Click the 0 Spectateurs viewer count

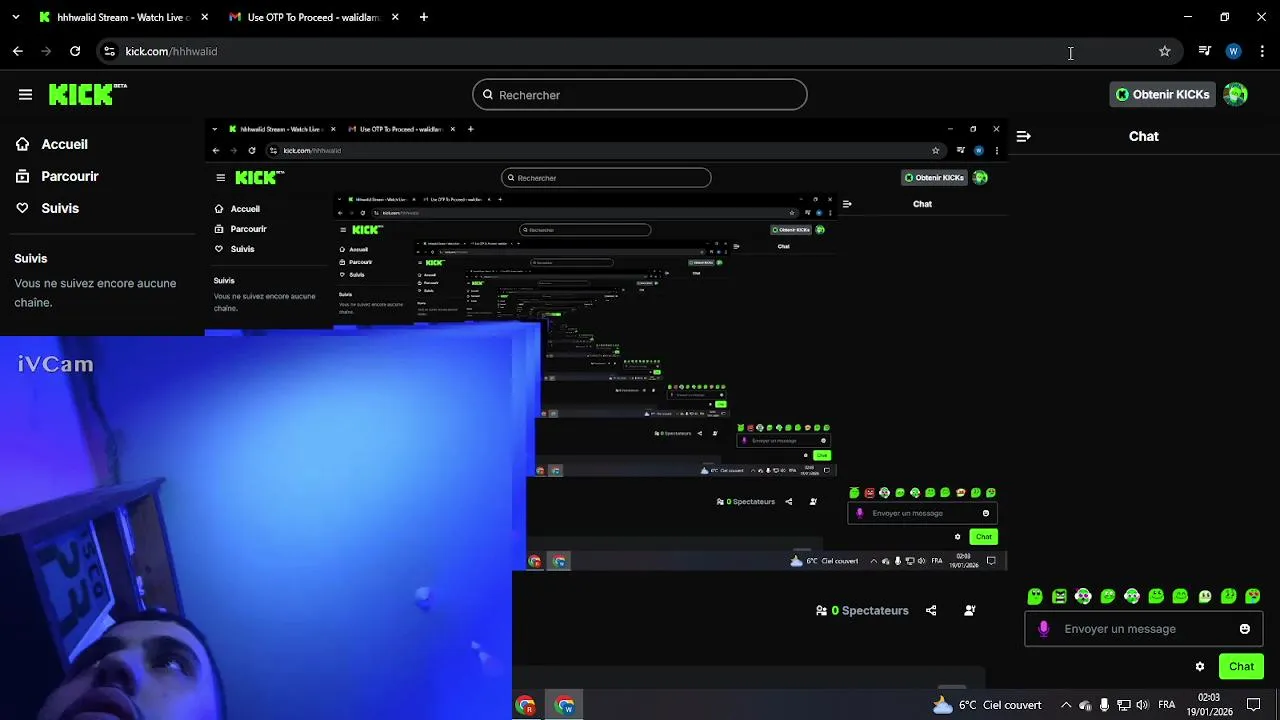(x=862, y=610)
